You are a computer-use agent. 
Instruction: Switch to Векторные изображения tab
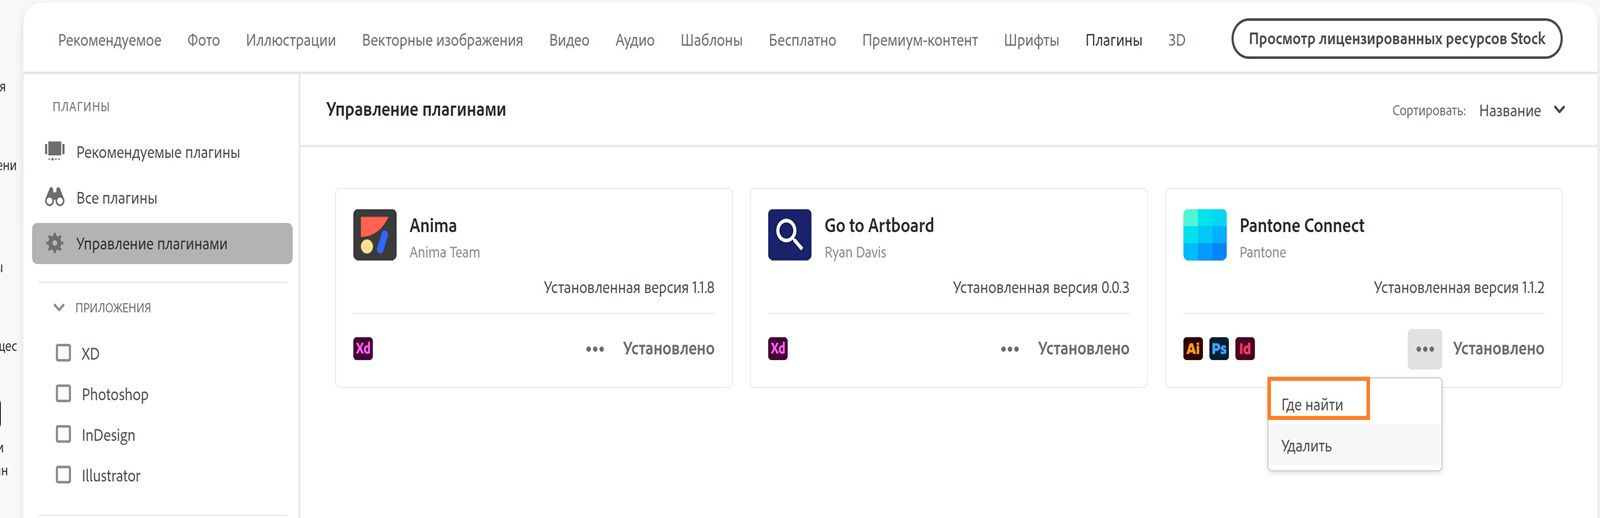pyautogui.click(x=442, y=40)
